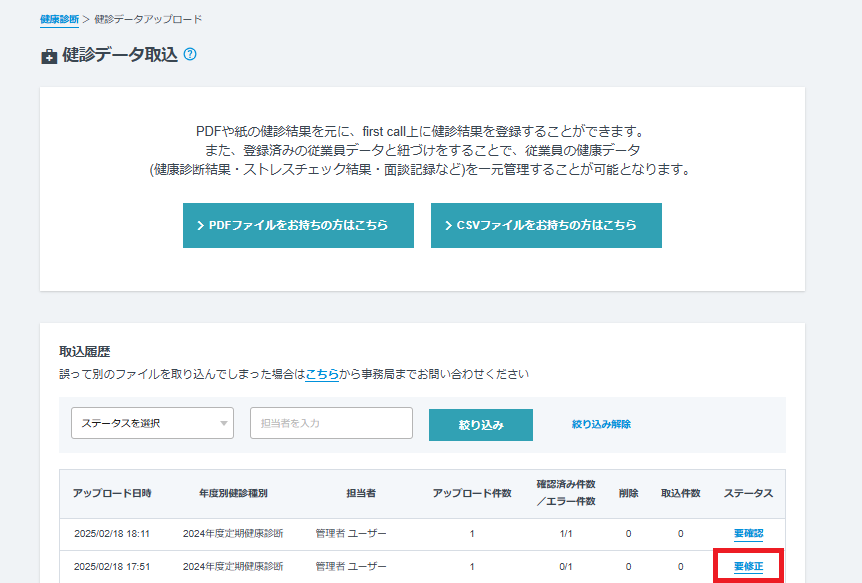
Task: Click the アップロード日時 column header
Action: click(x=112, y=493)
